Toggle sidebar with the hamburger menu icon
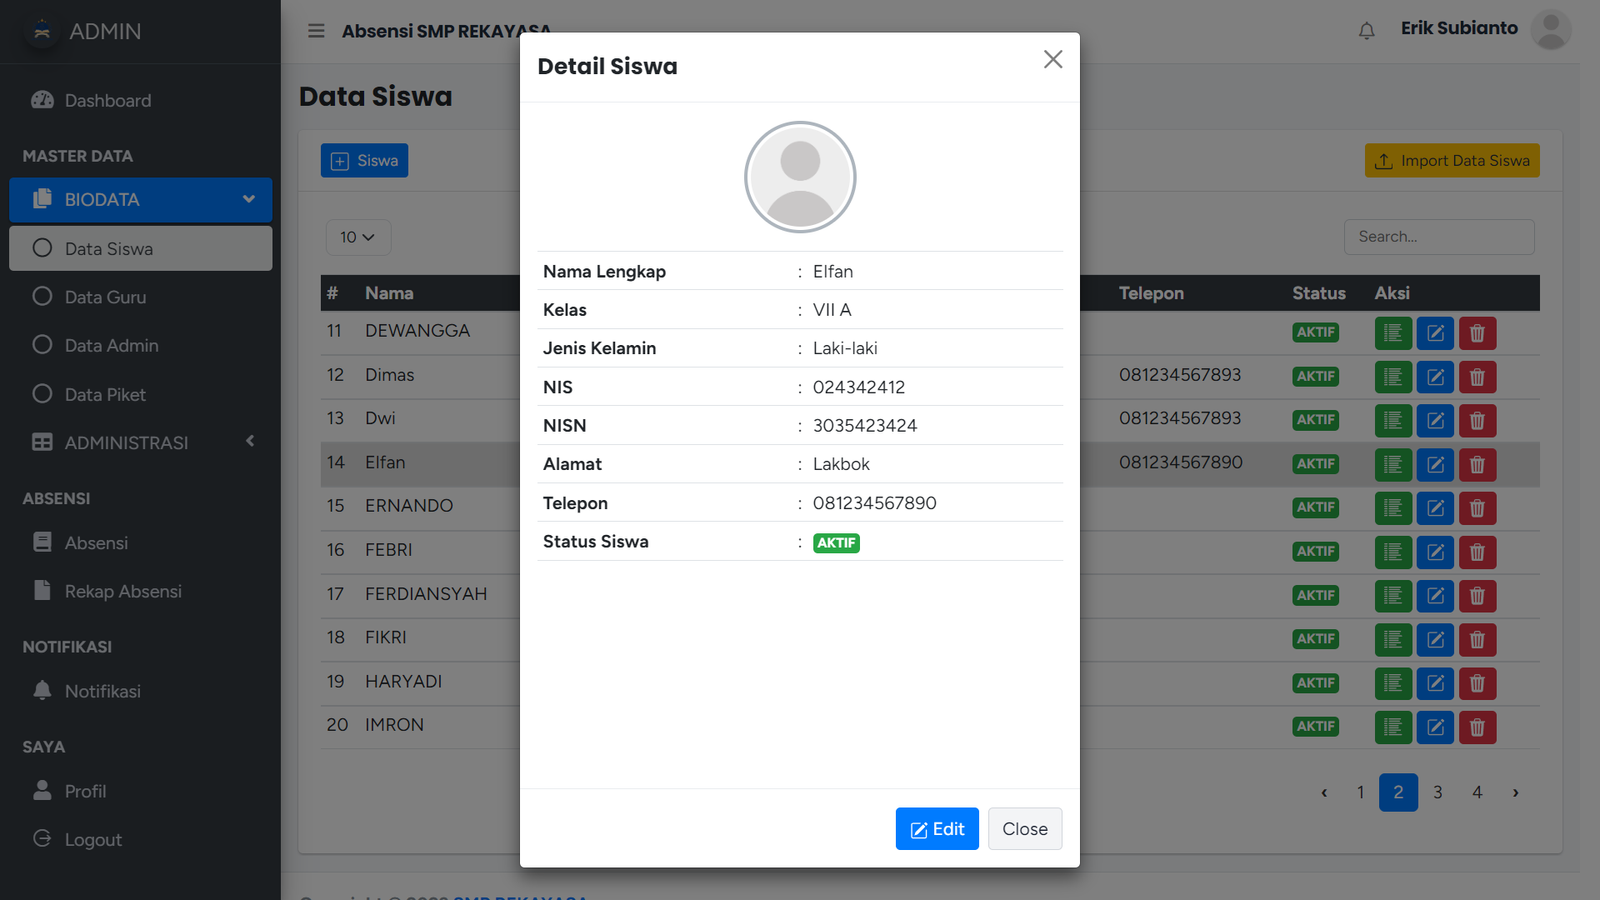 (316, 31)
